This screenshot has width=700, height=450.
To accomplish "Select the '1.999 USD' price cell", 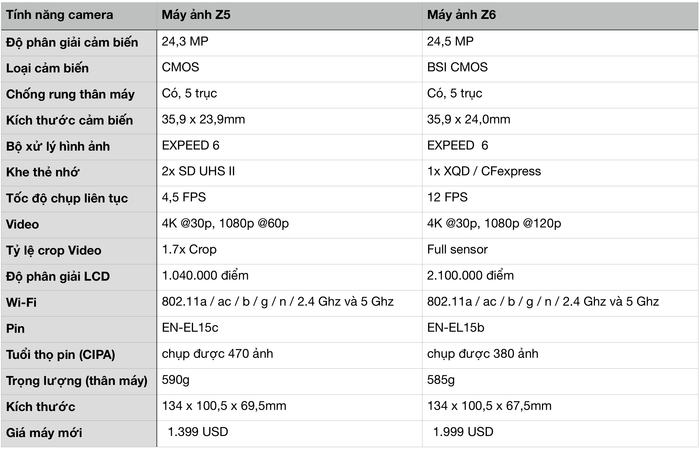I will (560, 433).
